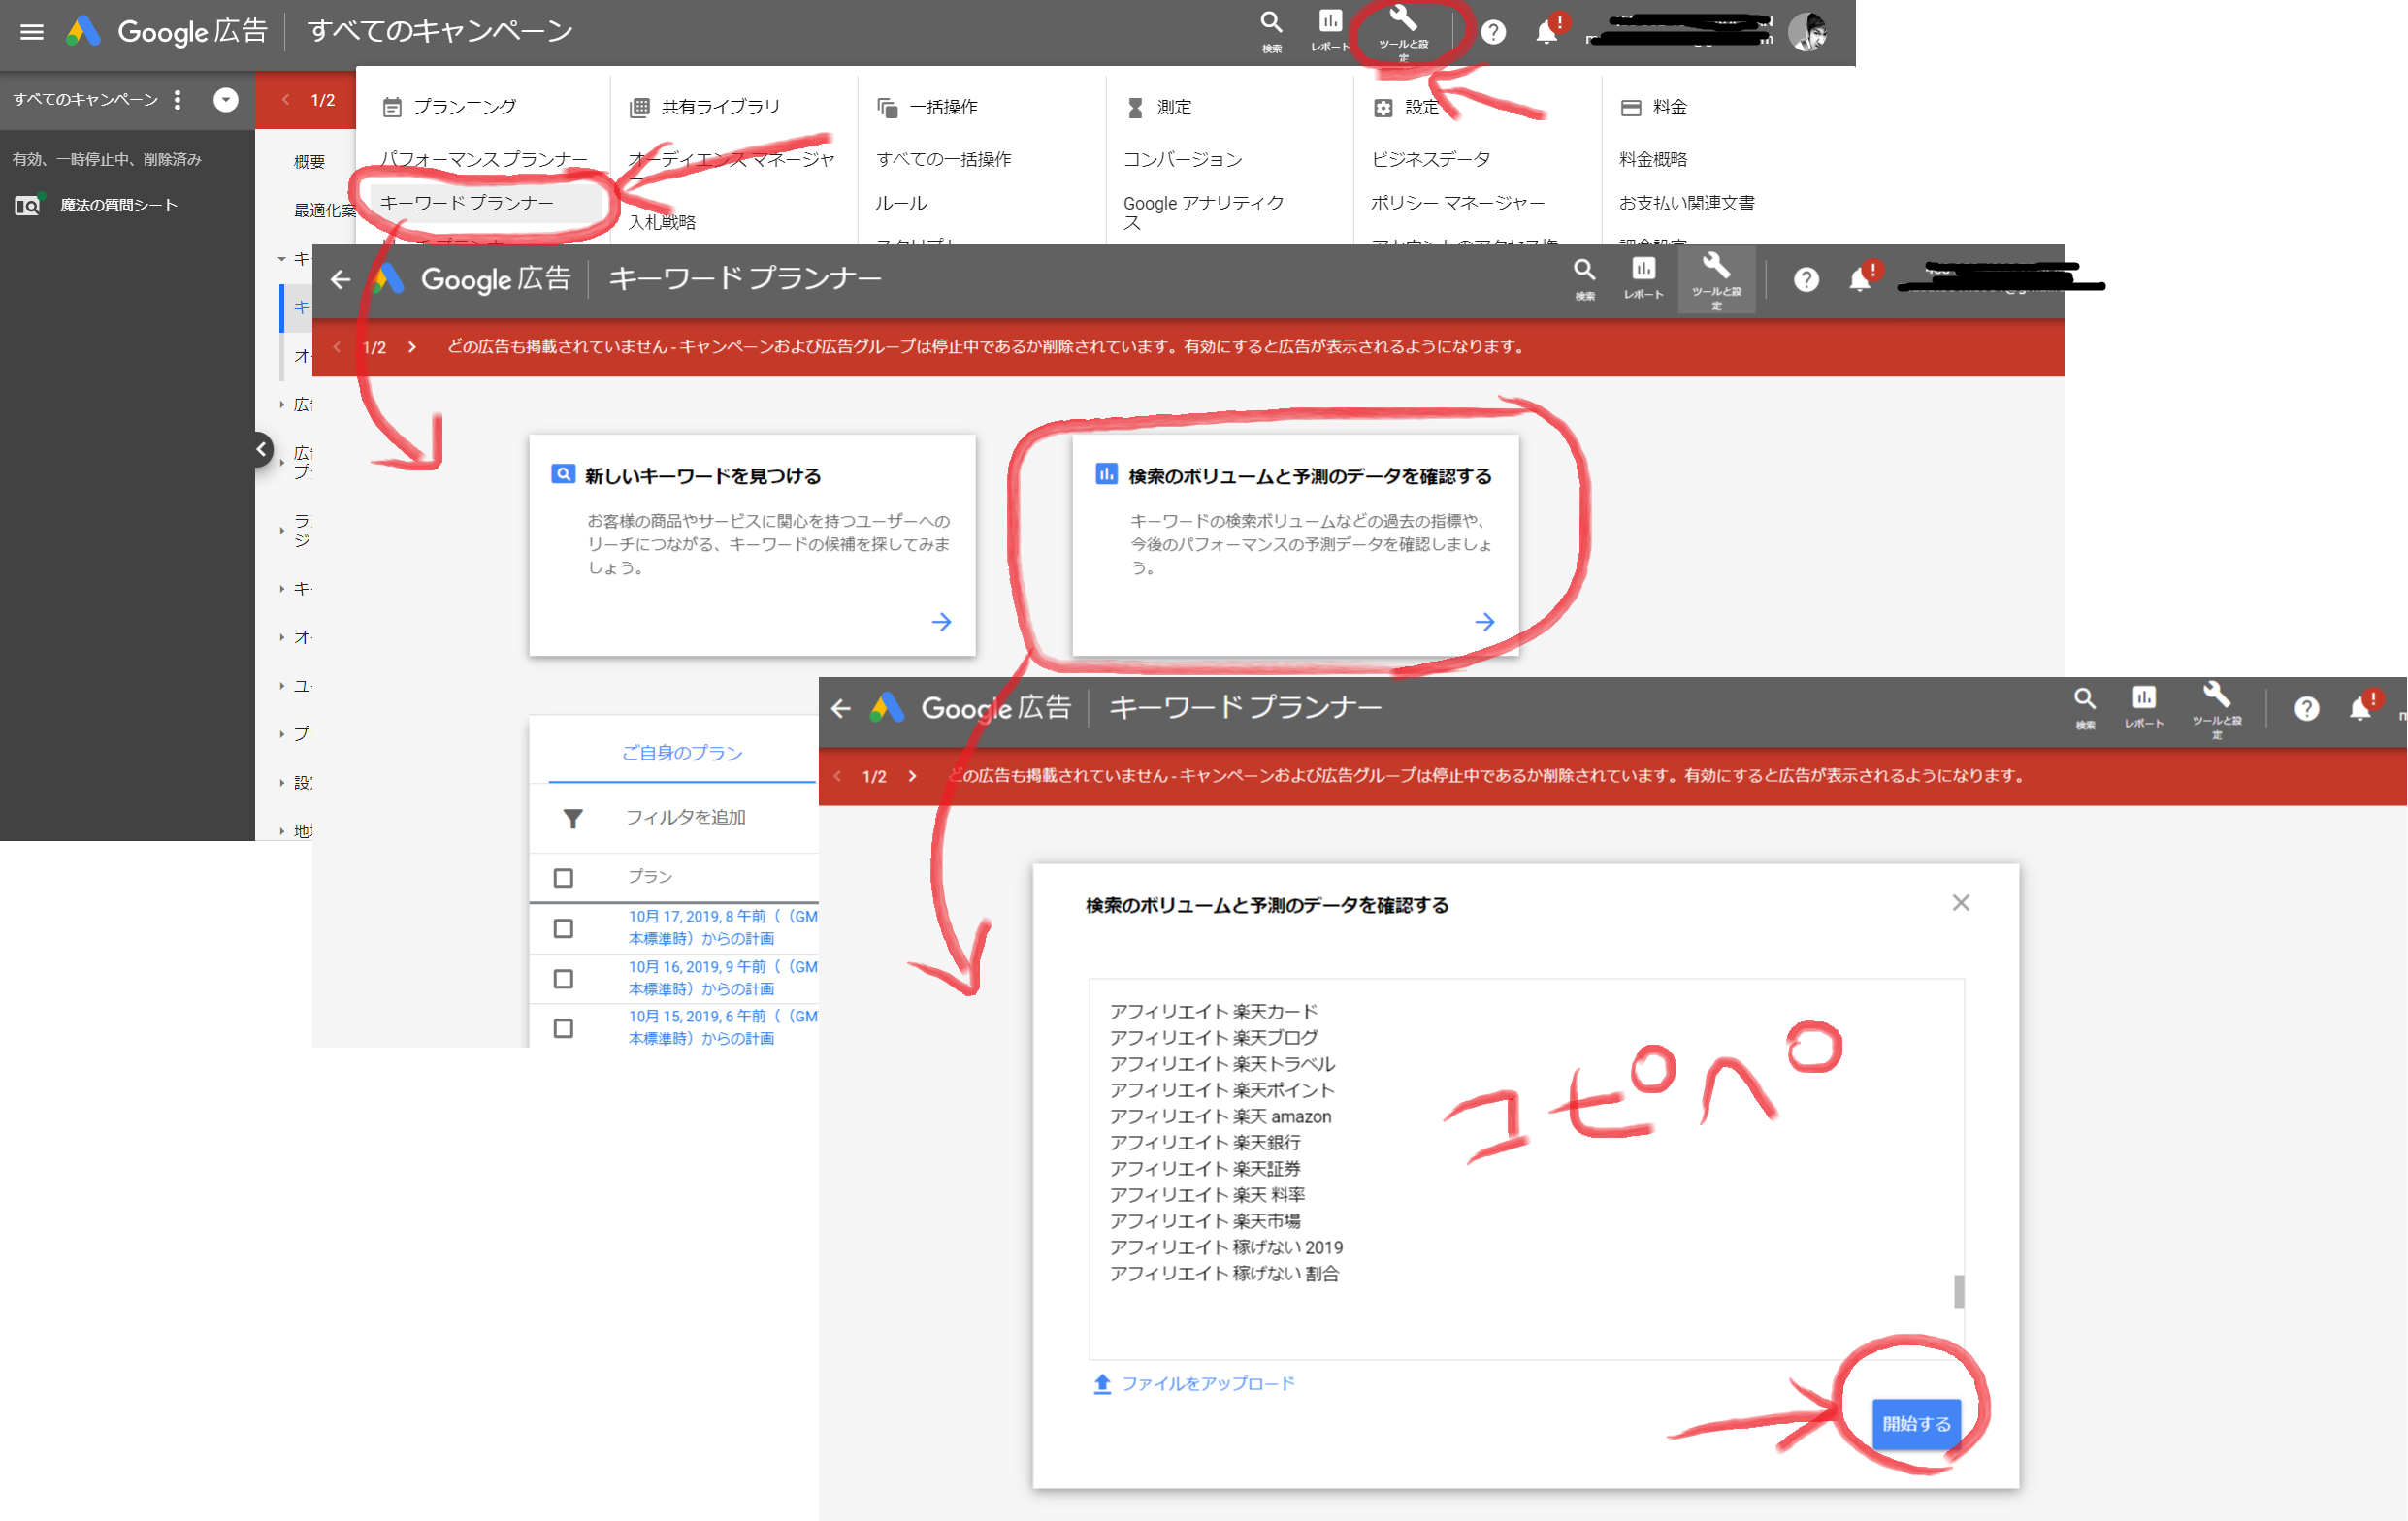Switch to ご自身のプラン tab
This screenshot has height=1521, width=2408.
point(682,752)
